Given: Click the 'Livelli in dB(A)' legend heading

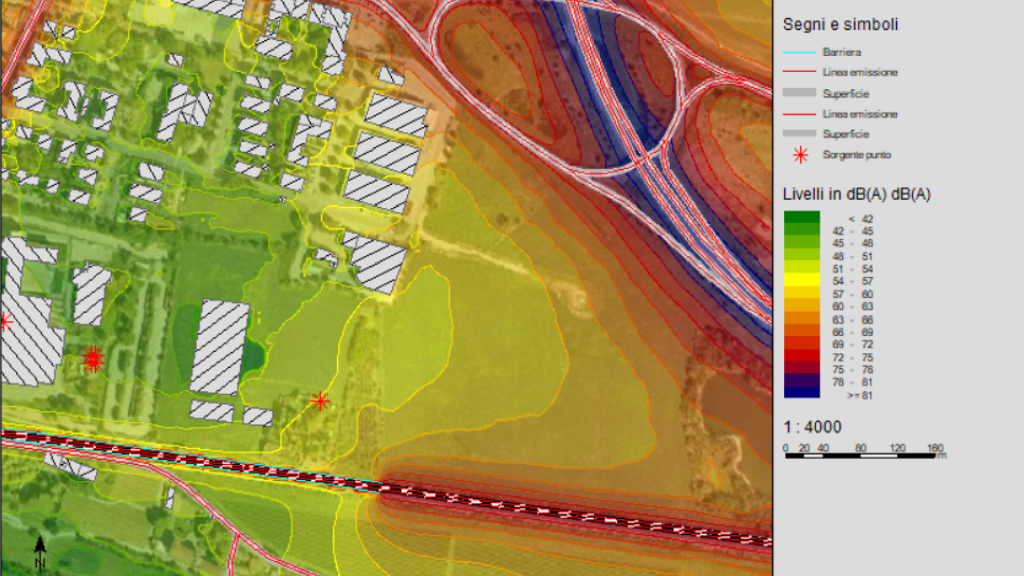Looking at the screenshot, I should coord(857,193).
